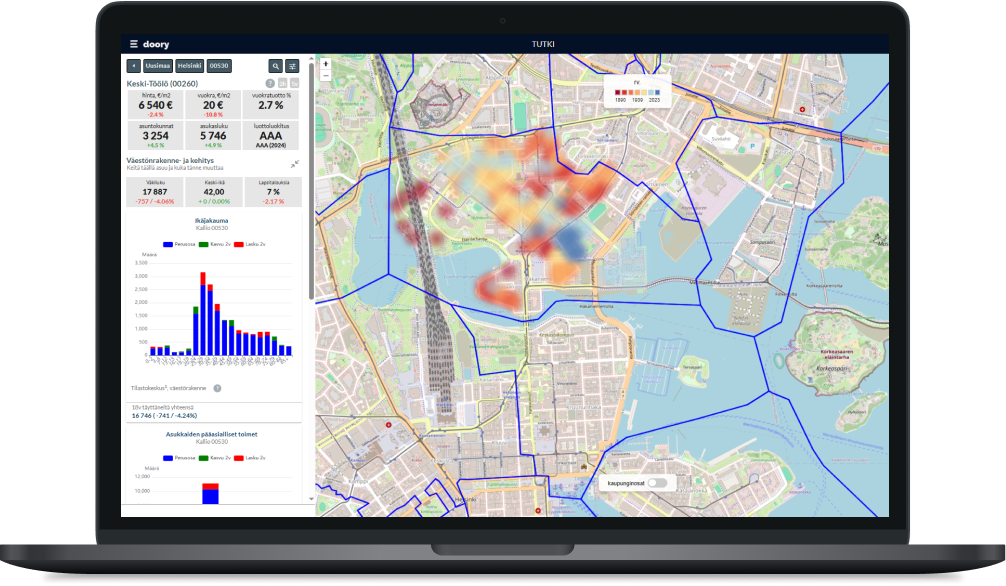1006x586 pixels.
Task: Toggle the kaupunginosat switch
Action: pos(656,483)
